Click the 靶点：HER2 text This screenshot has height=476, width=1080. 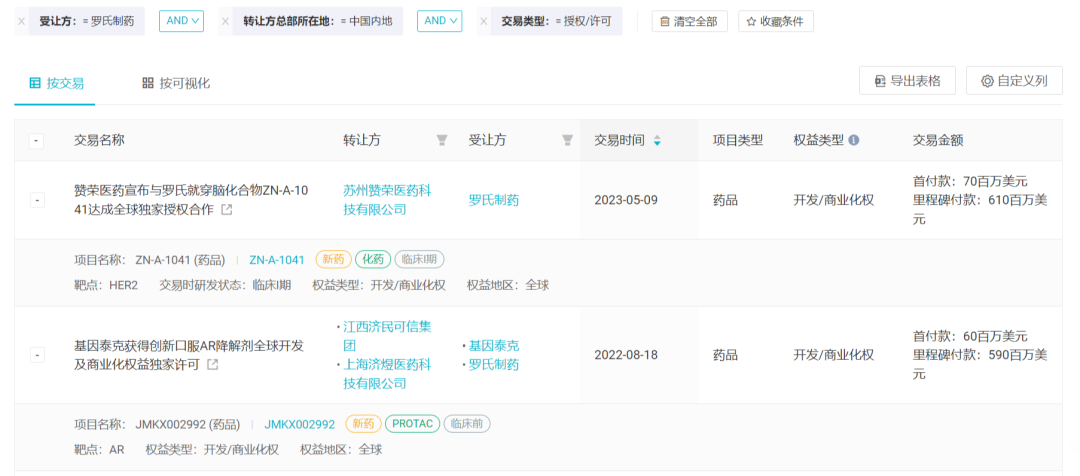[x=106, y=285]
